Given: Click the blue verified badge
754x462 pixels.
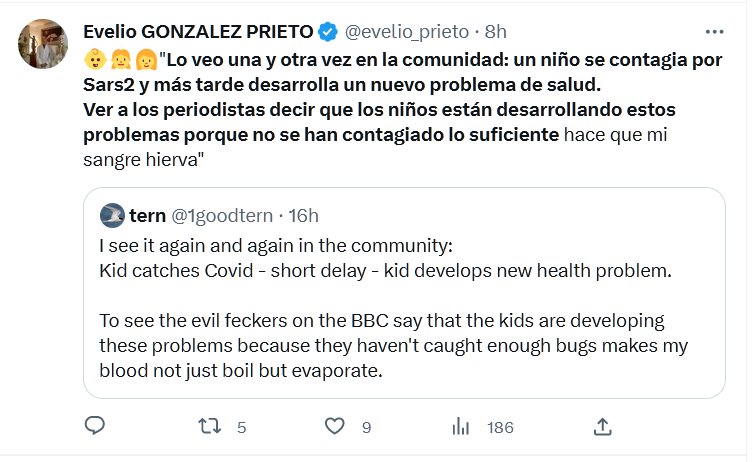Looking at the screenshot, I should coord(328,32).
